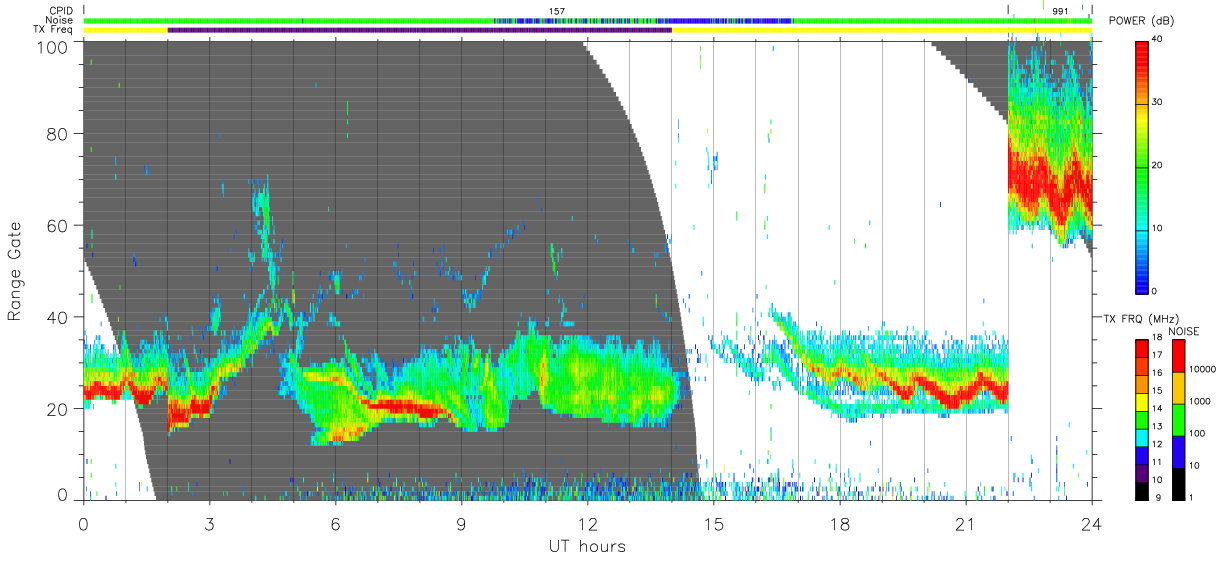This screenshot has height=567, width=1228.
Task: Click the red 18 MHz segment of TX FRQ colorbar
Action: click(x=1141, y=349)
